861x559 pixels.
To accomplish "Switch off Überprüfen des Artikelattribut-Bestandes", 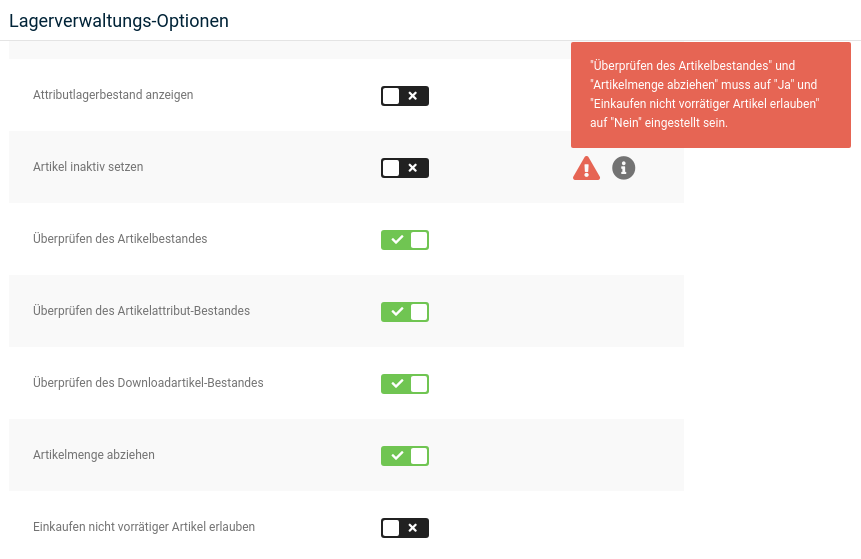I will click(x=405, y=312).
